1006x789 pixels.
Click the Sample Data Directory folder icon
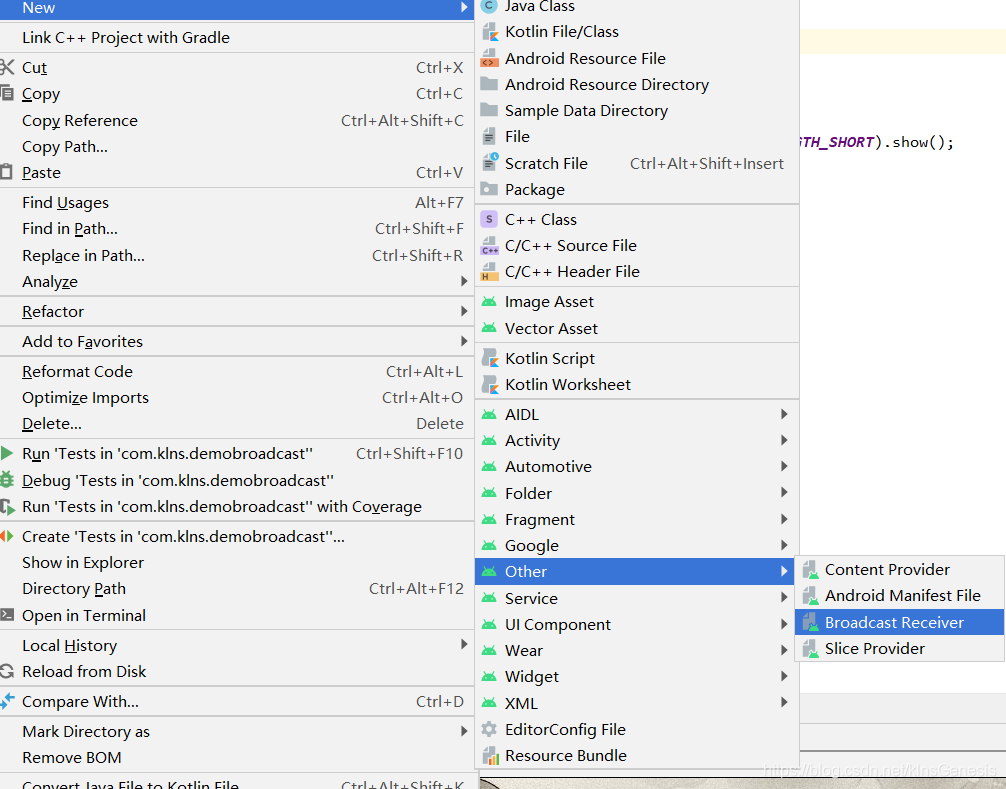click(490, 110)
